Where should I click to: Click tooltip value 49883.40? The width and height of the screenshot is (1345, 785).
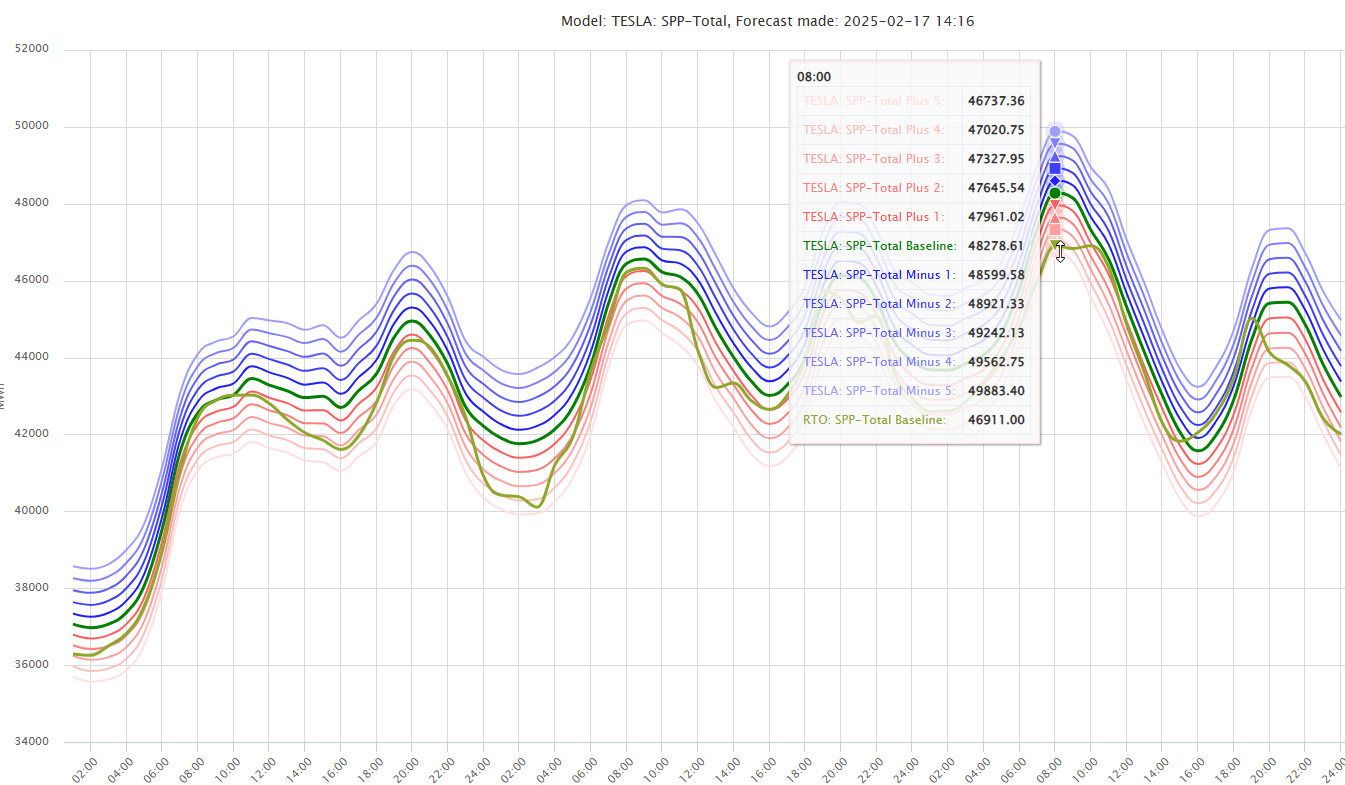[x=996, y=391]
